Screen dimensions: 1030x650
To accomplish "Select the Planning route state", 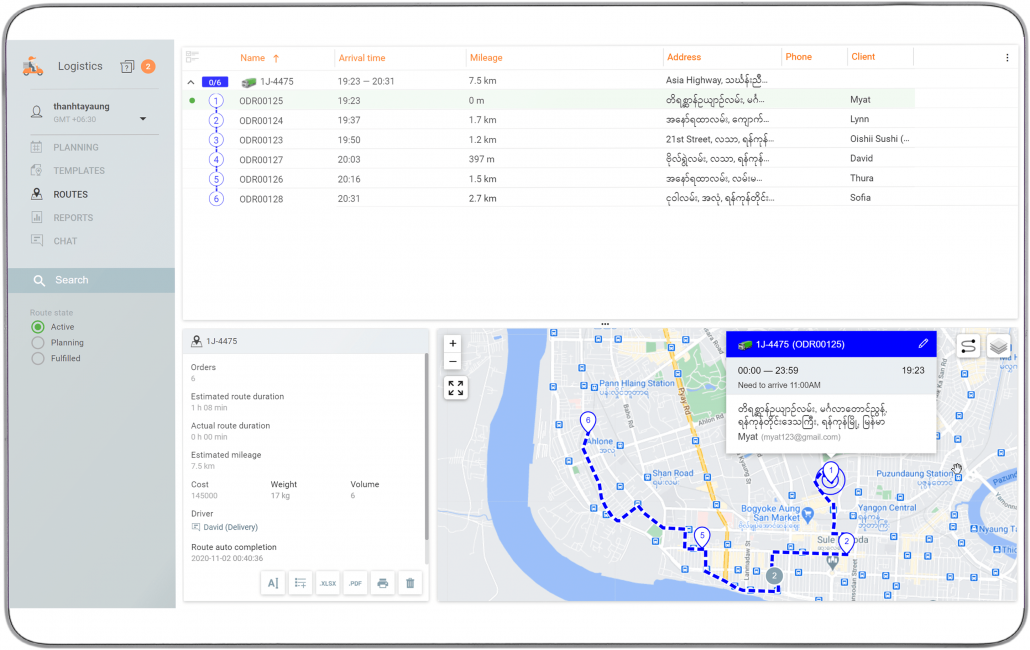I will click(38, 343).
